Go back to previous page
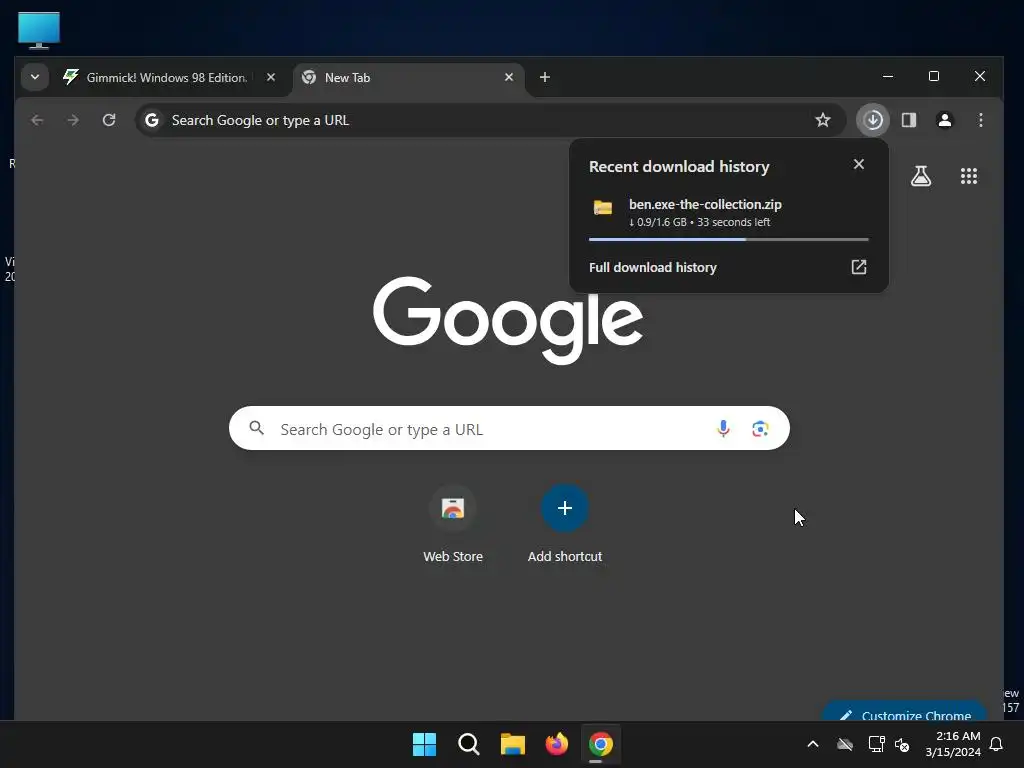The width and height of the screenshot is (1024, 768). click(x=37, y=120)
